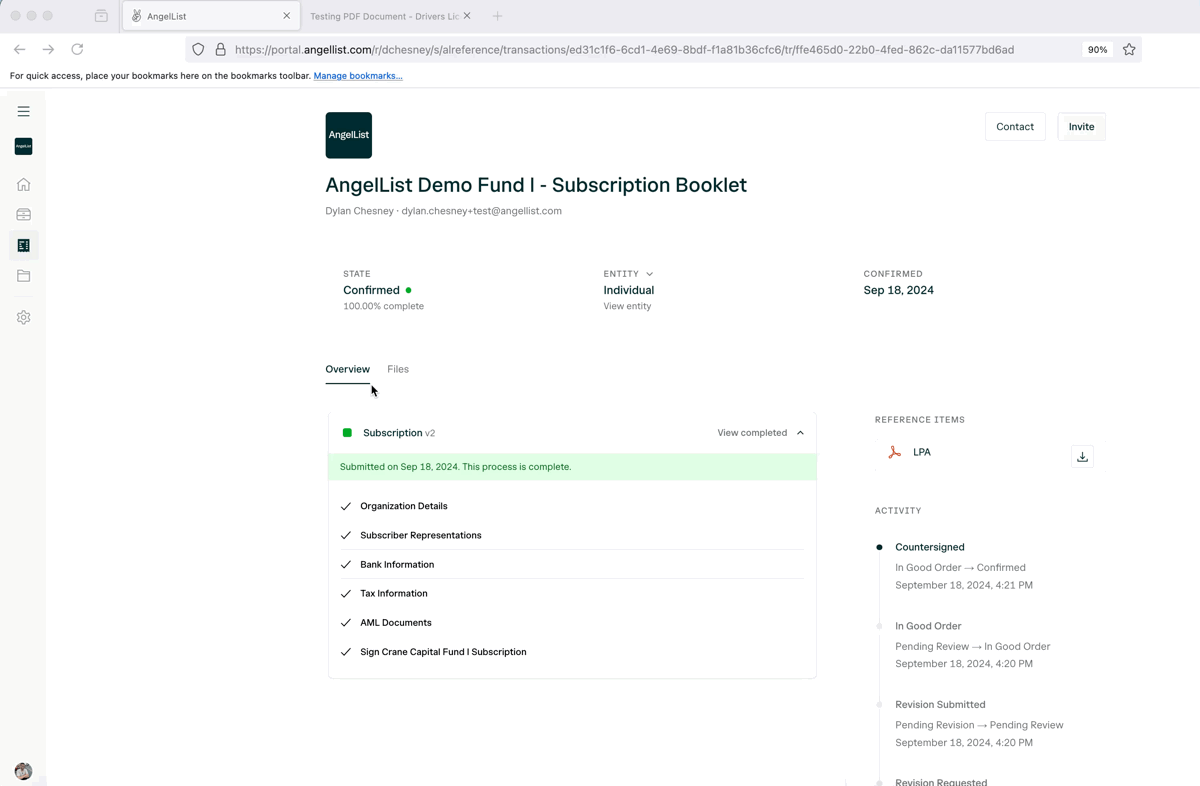Open the hamburger menu in sidebar

[23, 111]
